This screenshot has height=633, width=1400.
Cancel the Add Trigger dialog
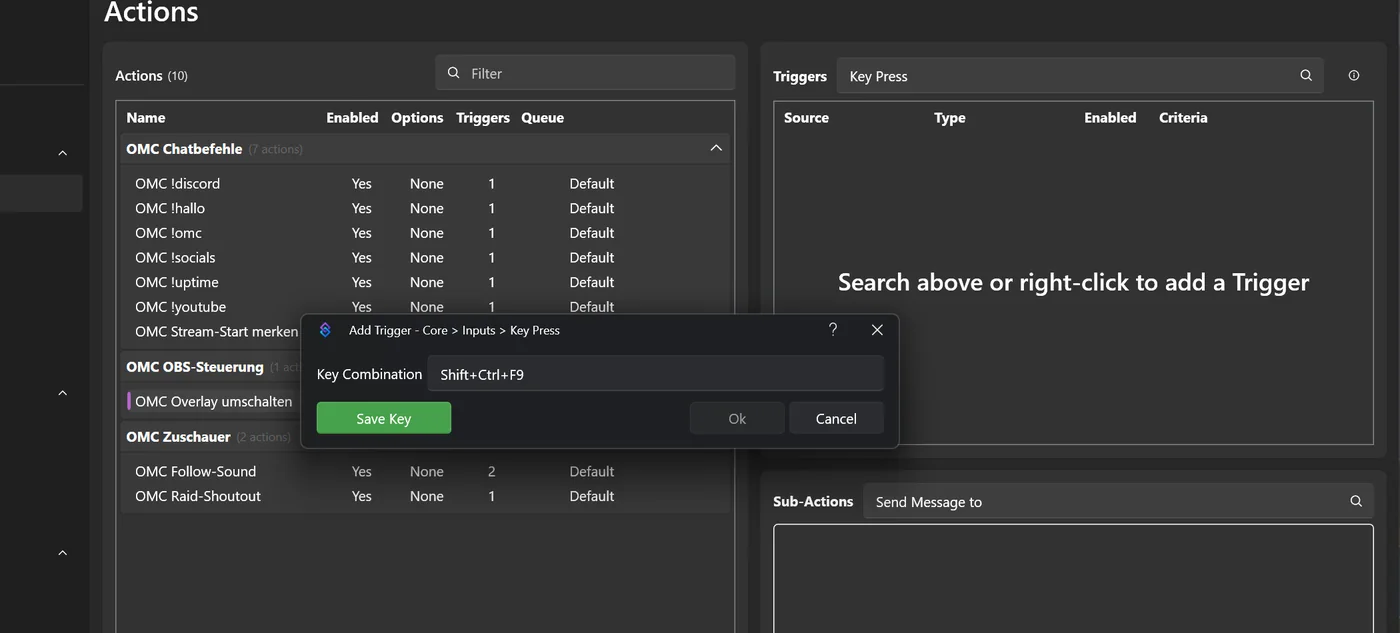point(836,418)
